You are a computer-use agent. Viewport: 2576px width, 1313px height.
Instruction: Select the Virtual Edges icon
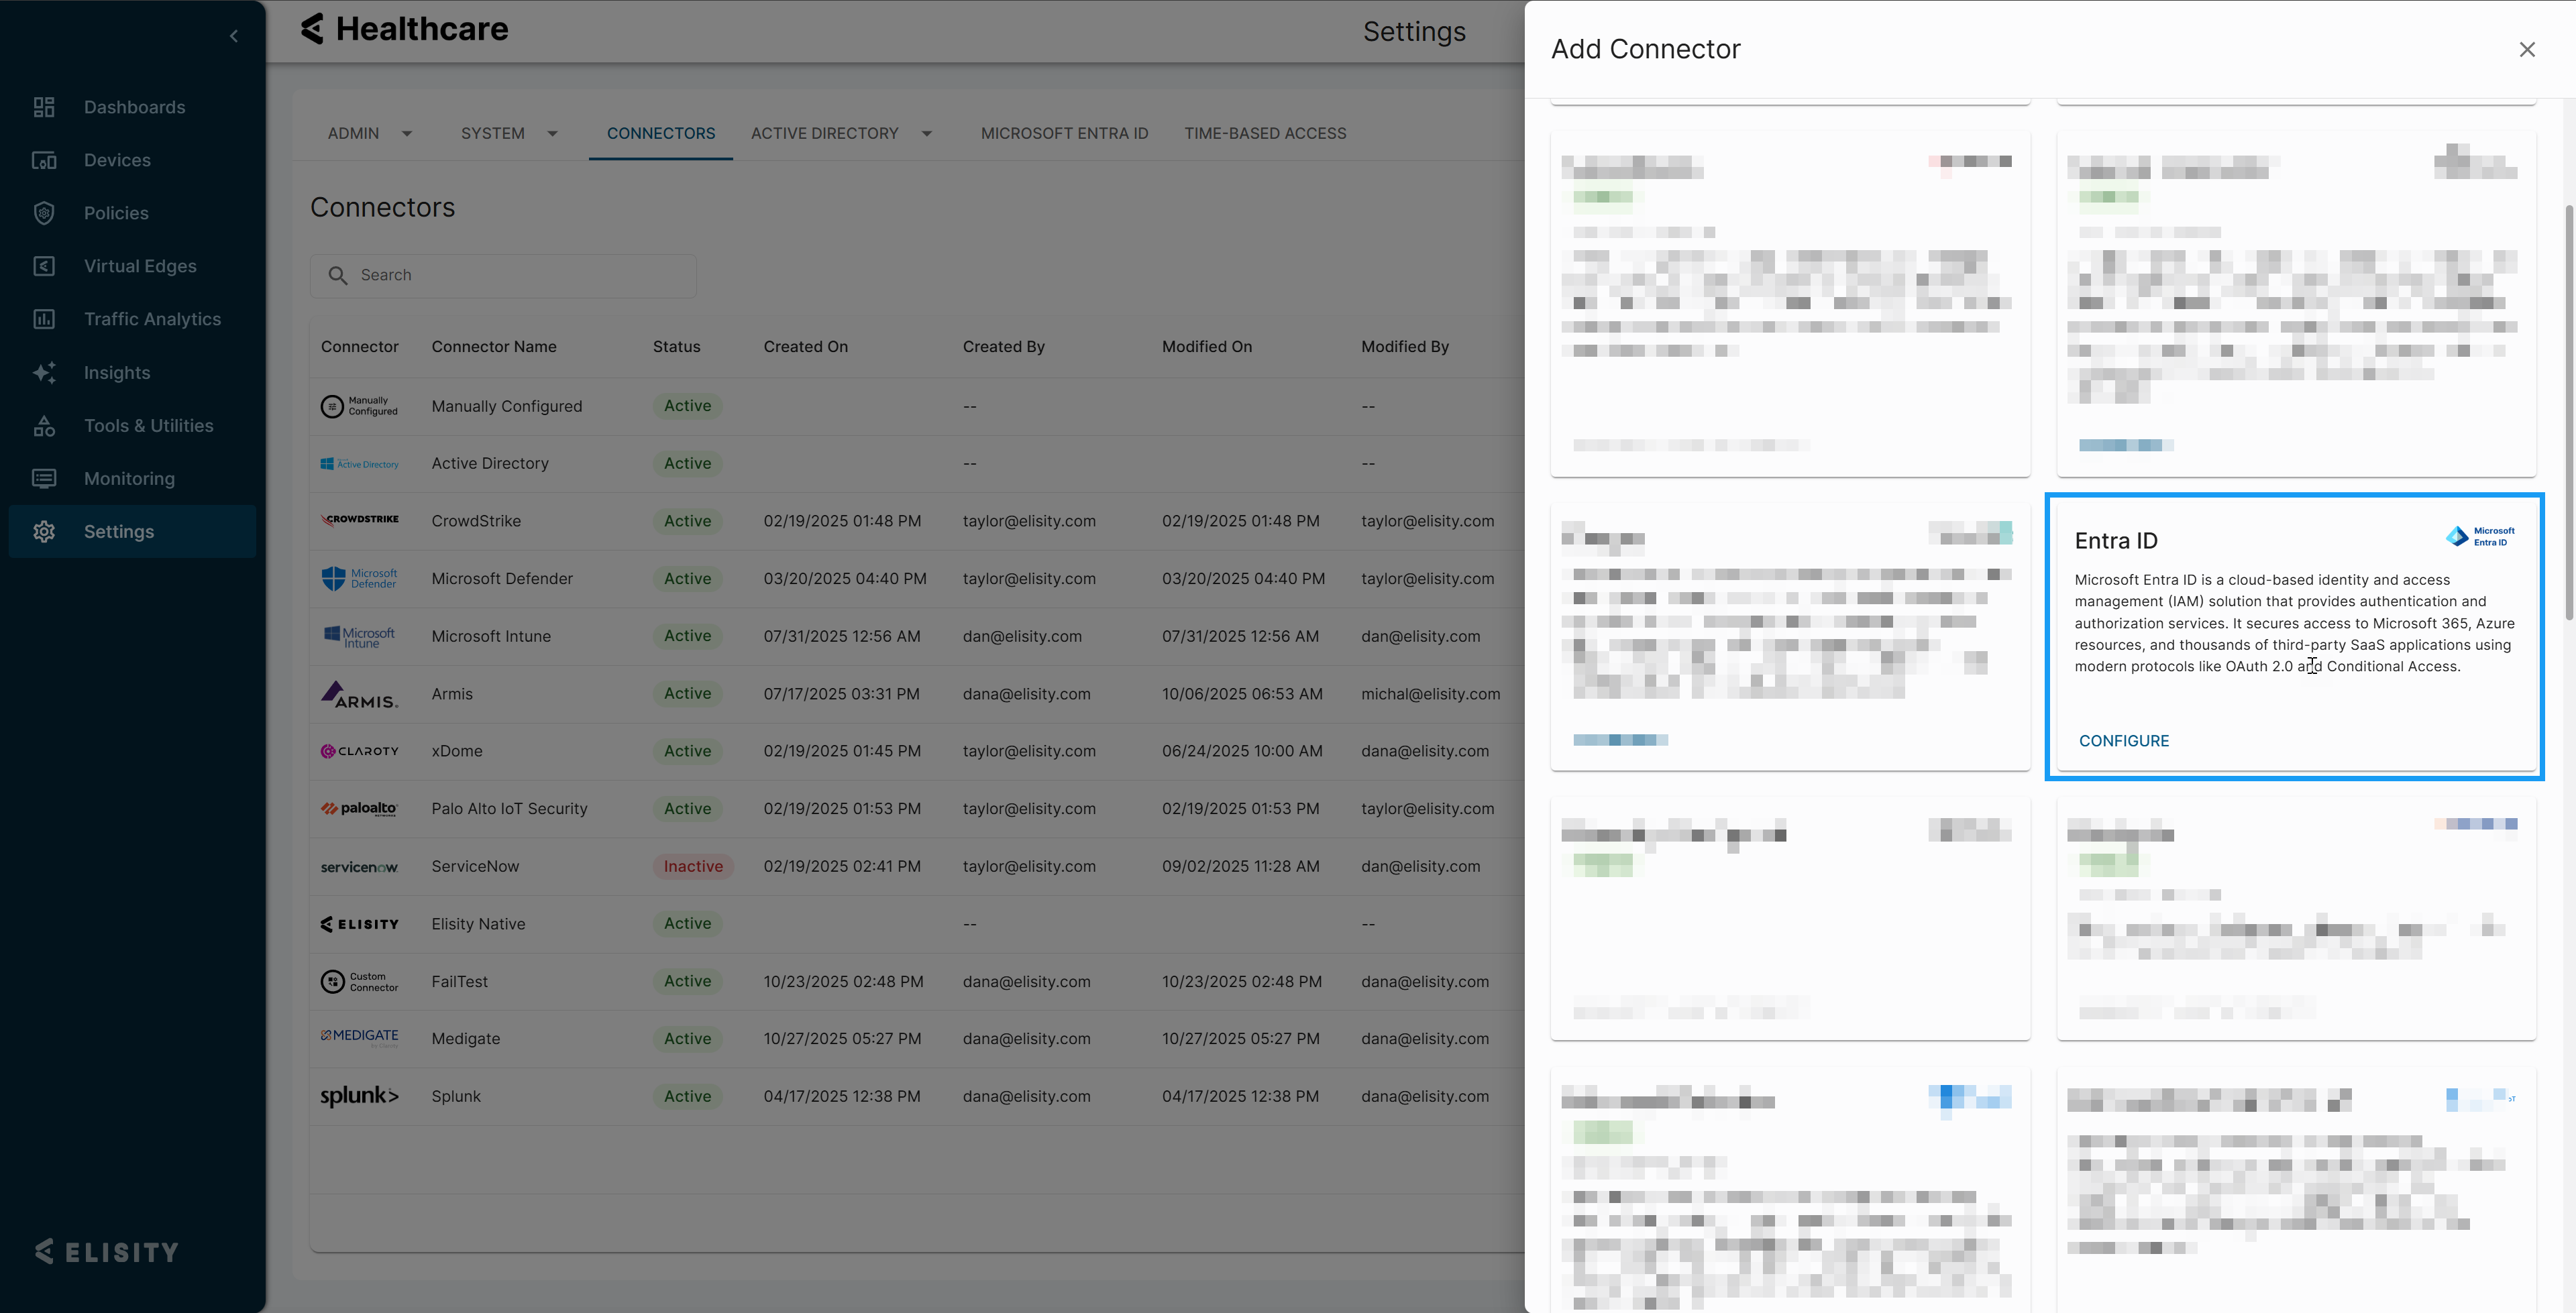click(44, 266)
